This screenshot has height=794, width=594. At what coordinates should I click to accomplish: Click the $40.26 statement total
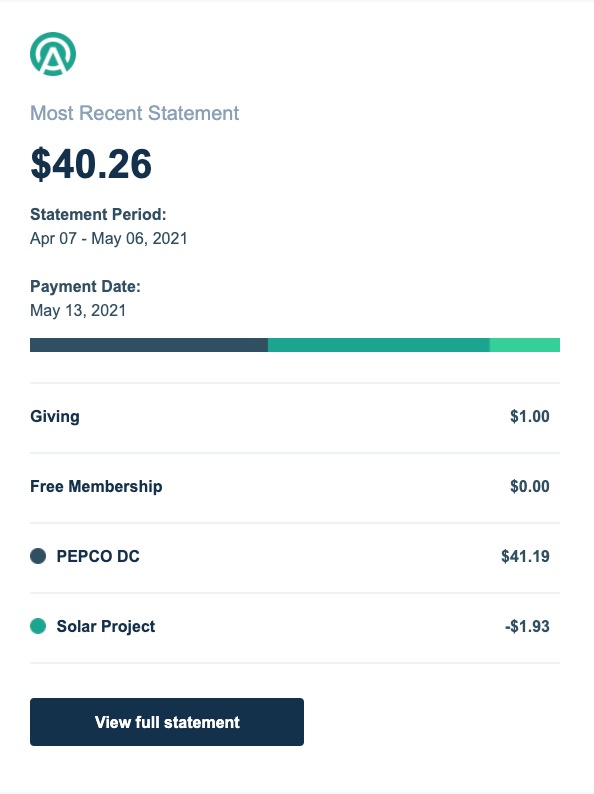[91, 164]
